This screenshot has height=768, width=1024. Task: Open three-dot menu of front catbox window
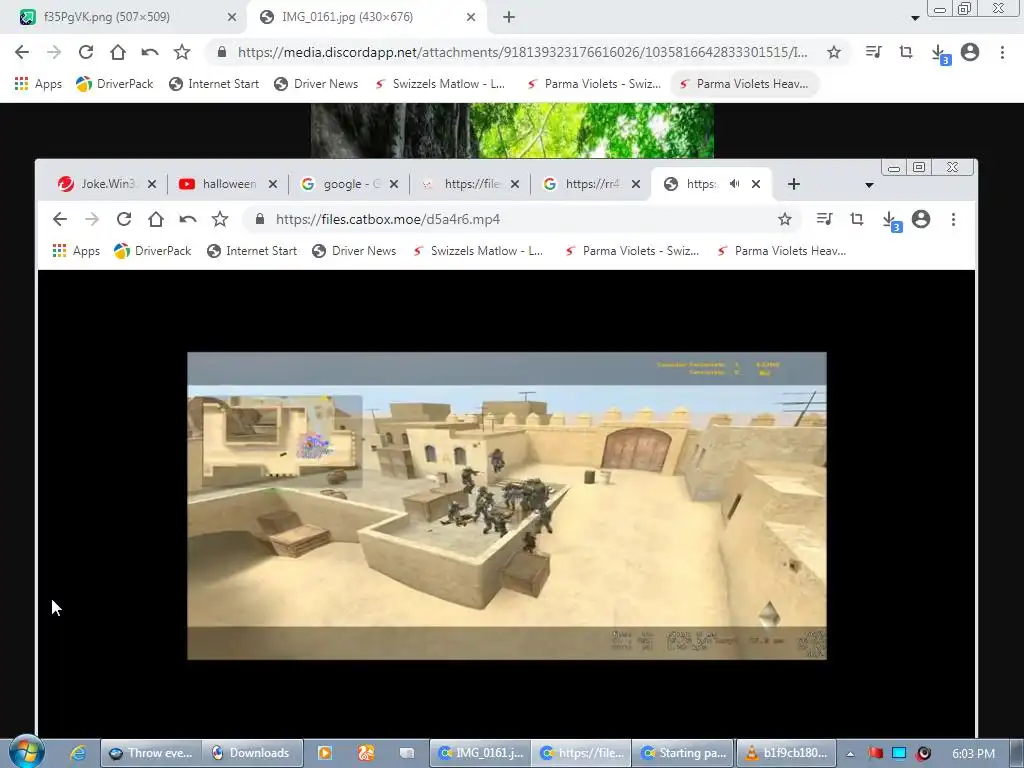click(x=953, y=219)
